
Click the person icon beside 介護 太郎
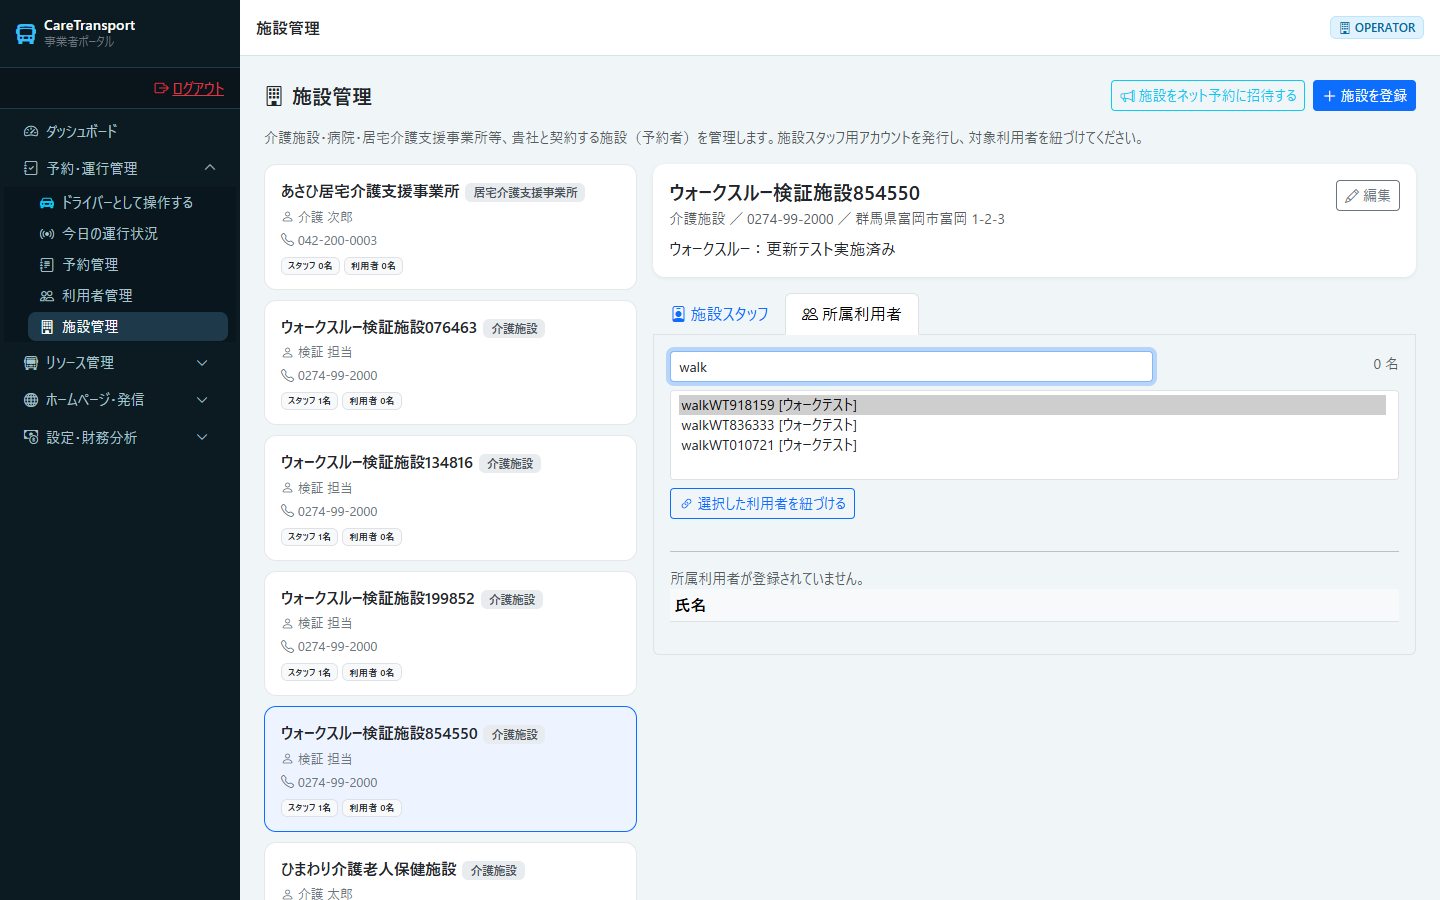click(287, 894)
